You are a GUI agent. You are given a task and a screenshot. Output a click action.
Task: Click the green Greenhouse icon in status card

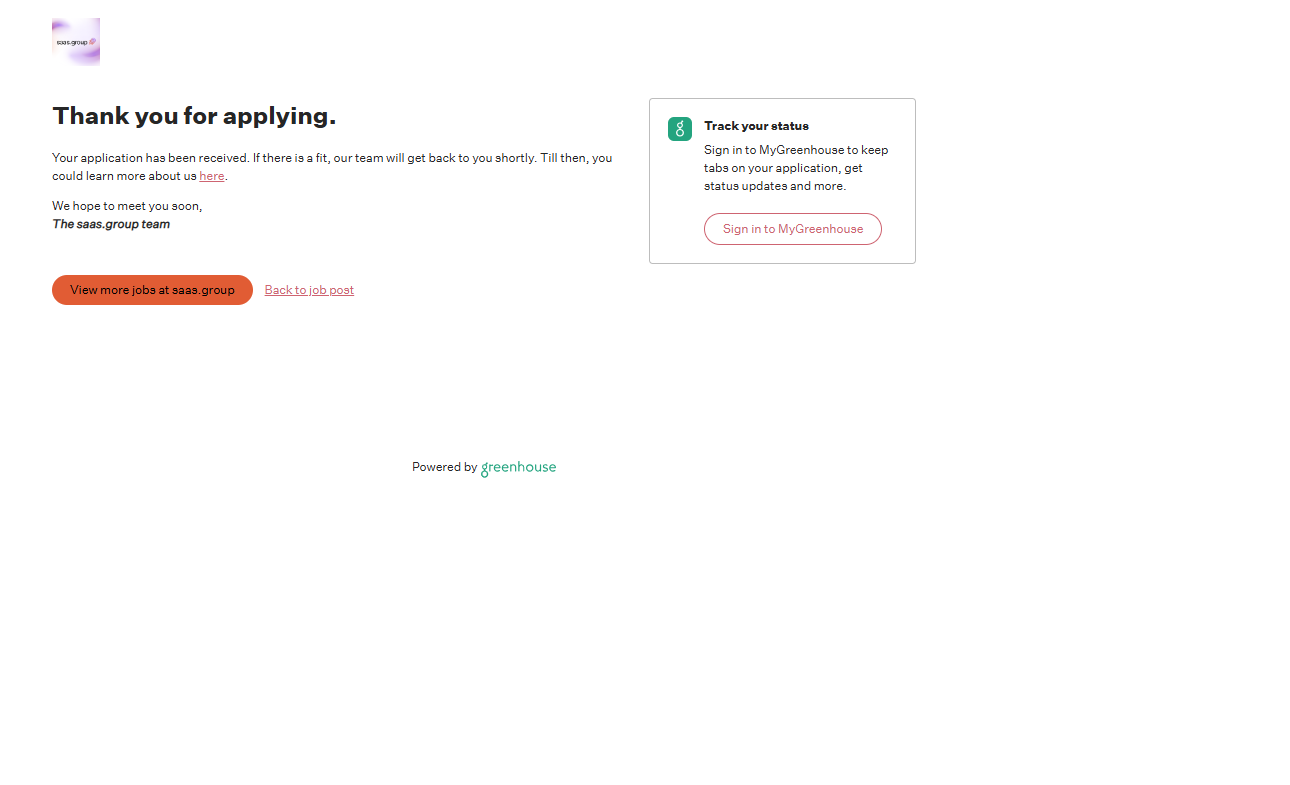[680, 129]
